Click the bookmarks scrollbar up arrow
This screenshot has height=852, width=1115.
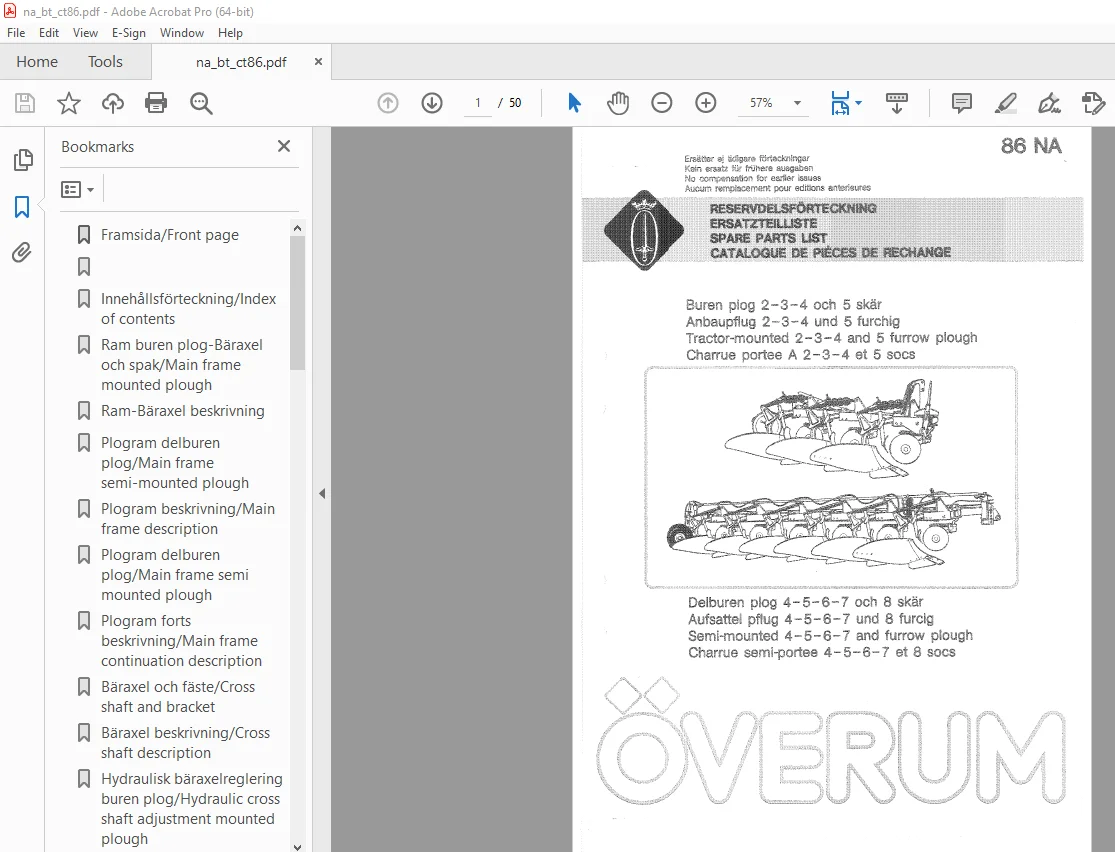click(x=297, y=228)
